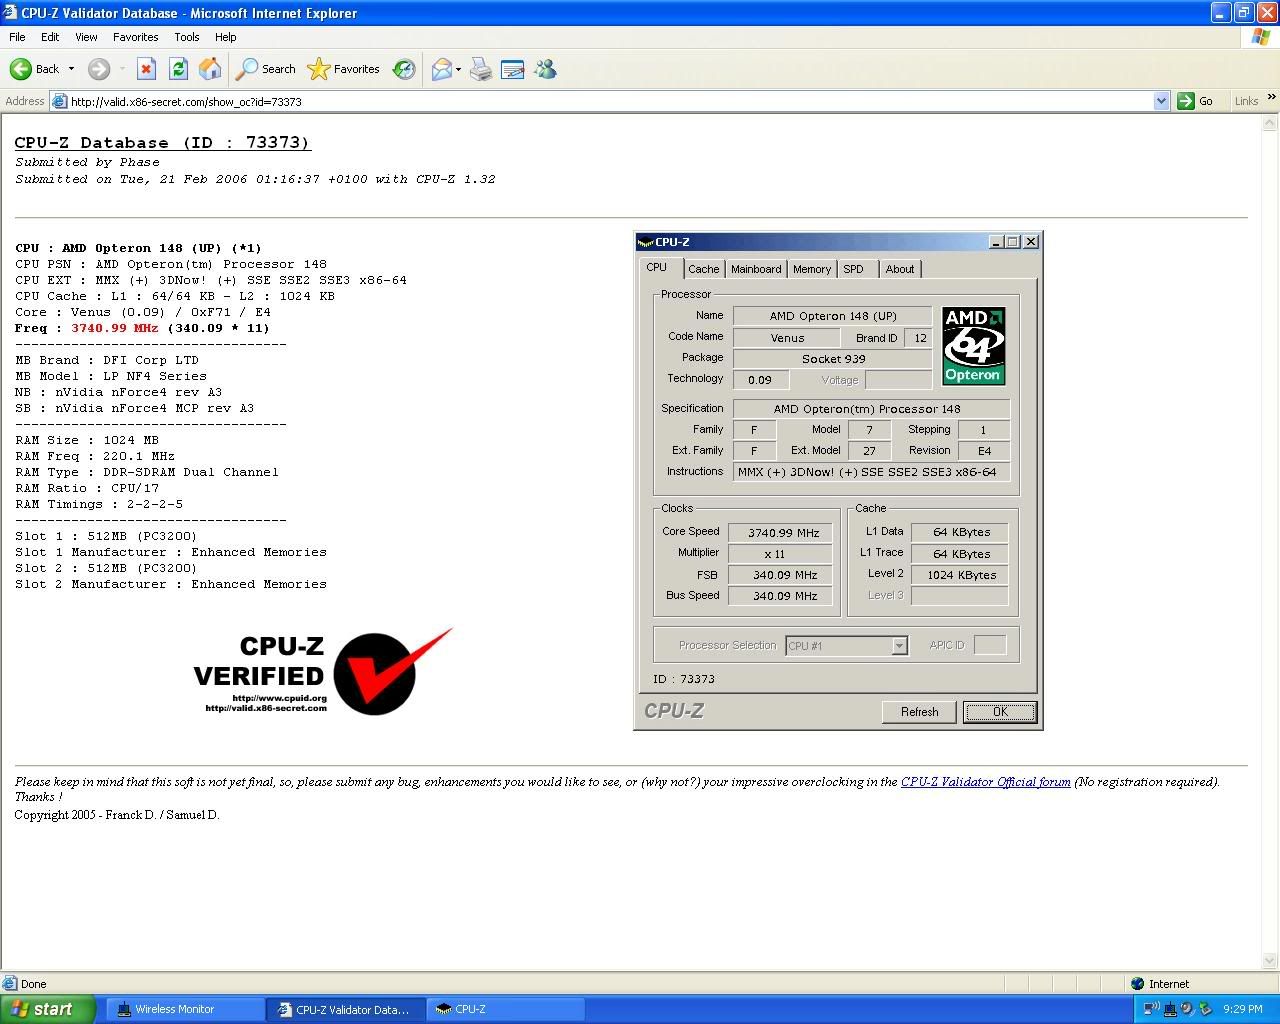Viewport: 1280px width, 1024px height.
Task: Refresh the page with the toolbar icon
Action: point(178,69)
